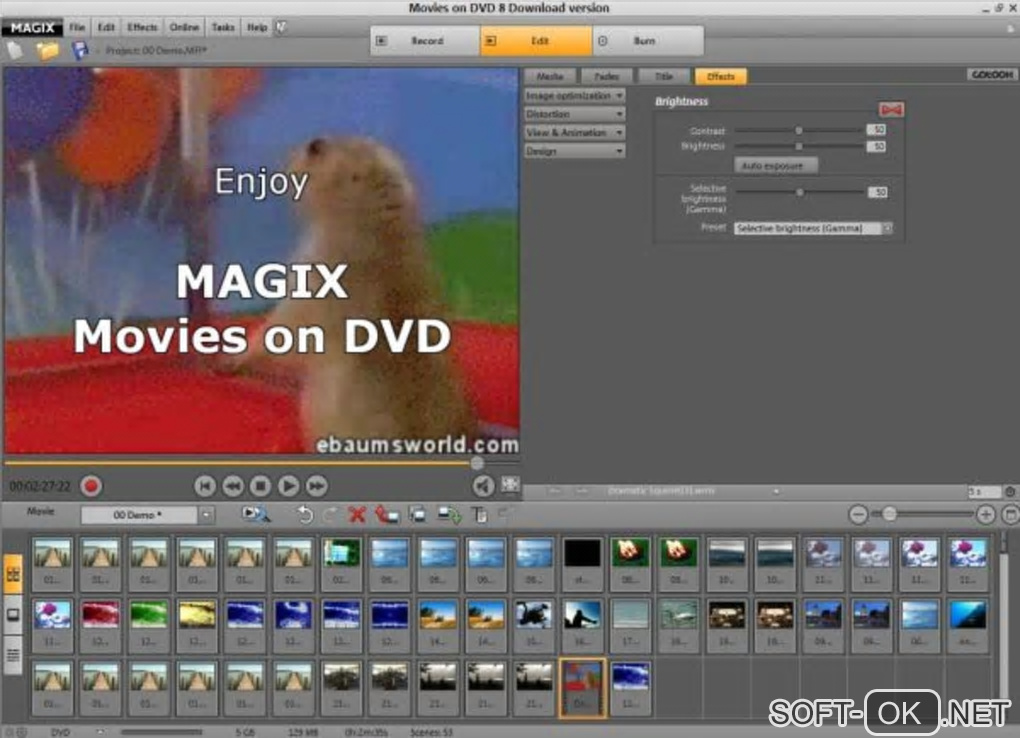Viewport: 1020px width, 738px height.
Task: Open the Tasks menu
Action: coord(222,27)
